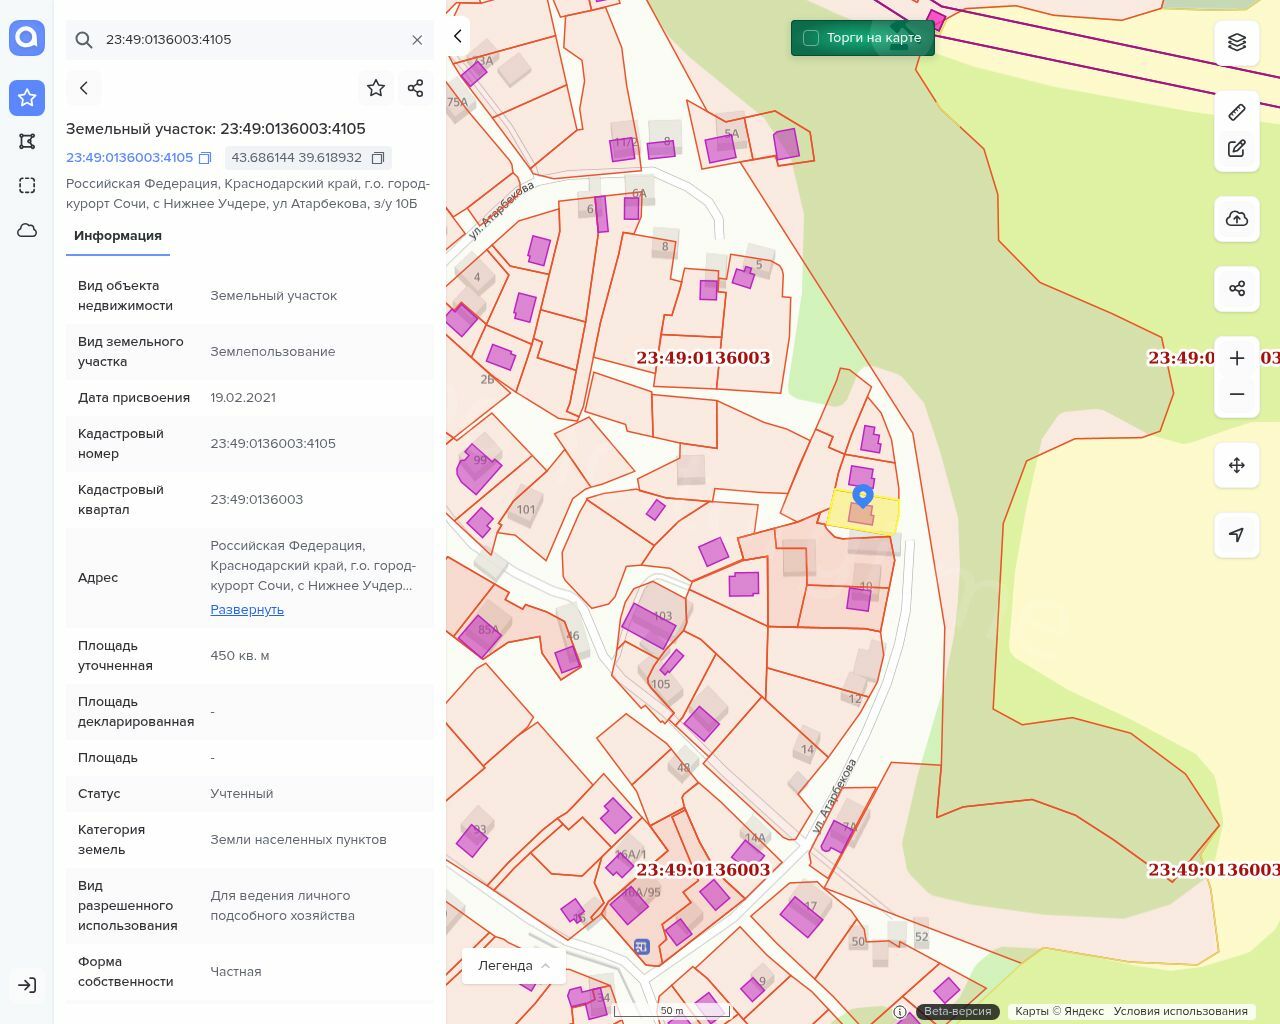Zoom in the map with plus
The height and width of the screenshot is (1024, 1280).
tap(1237, 358)
